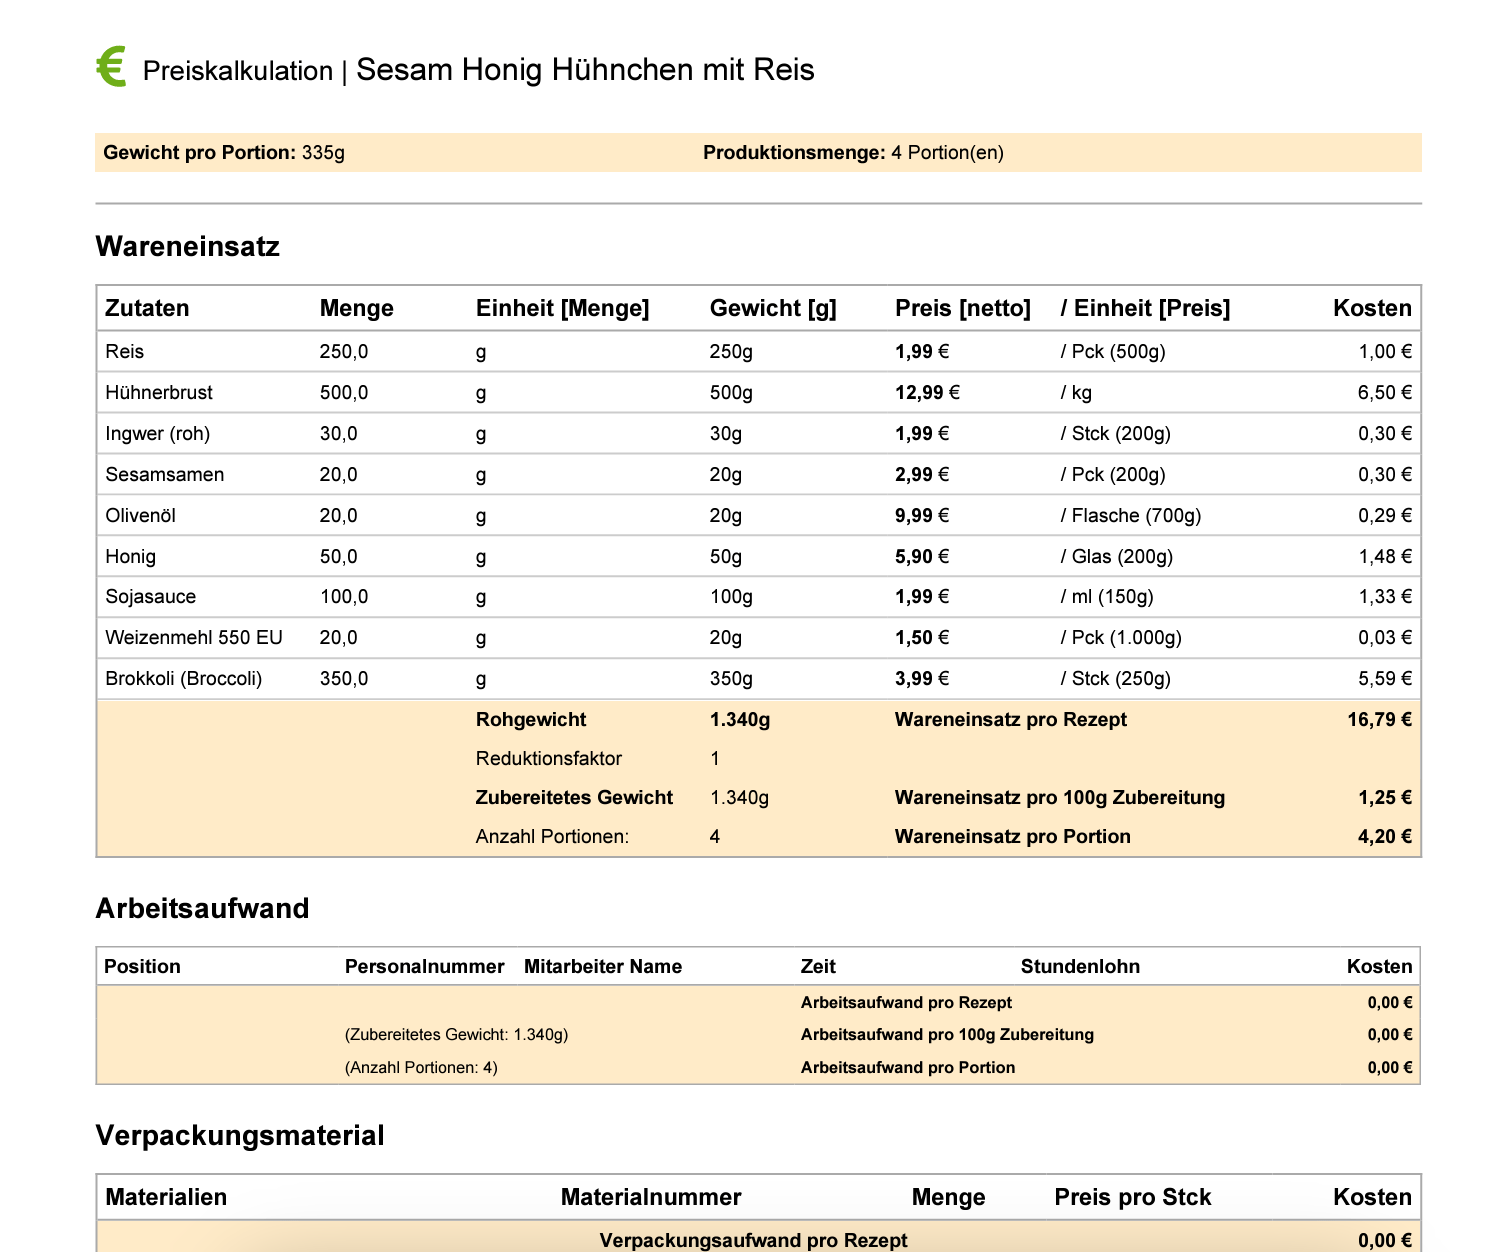
Task: Select the 'Olivenöl' ingredient cell
Action: pos(140,516)
